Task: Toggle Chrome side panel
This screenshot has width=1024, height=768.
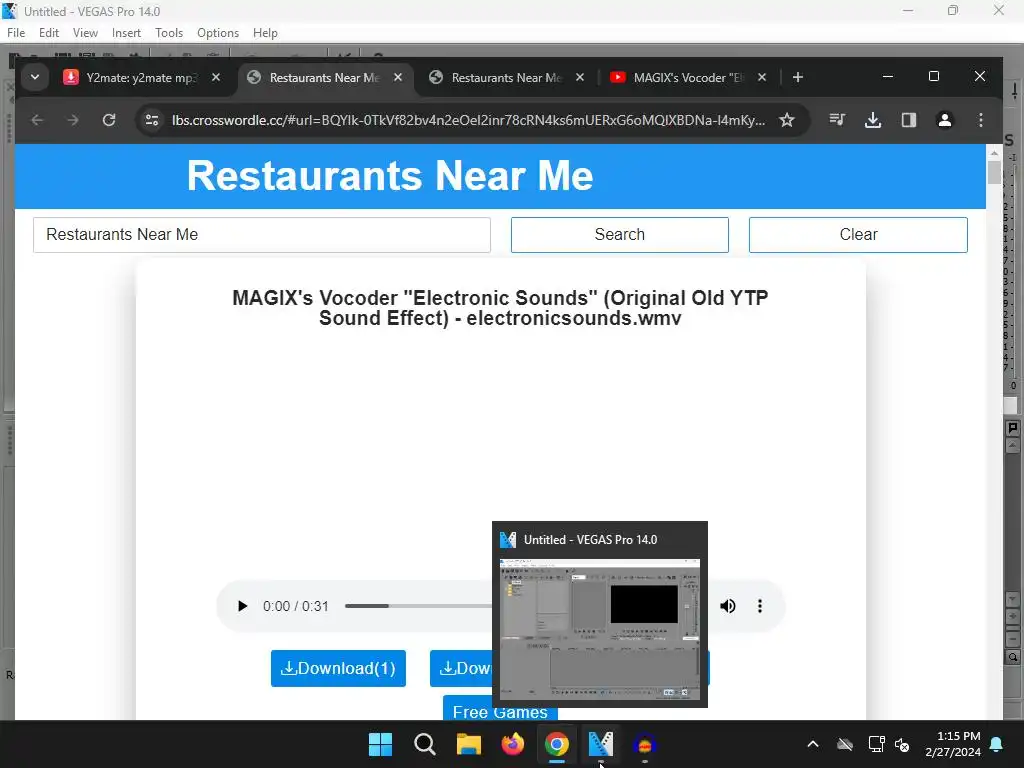Action: point(909,120)
